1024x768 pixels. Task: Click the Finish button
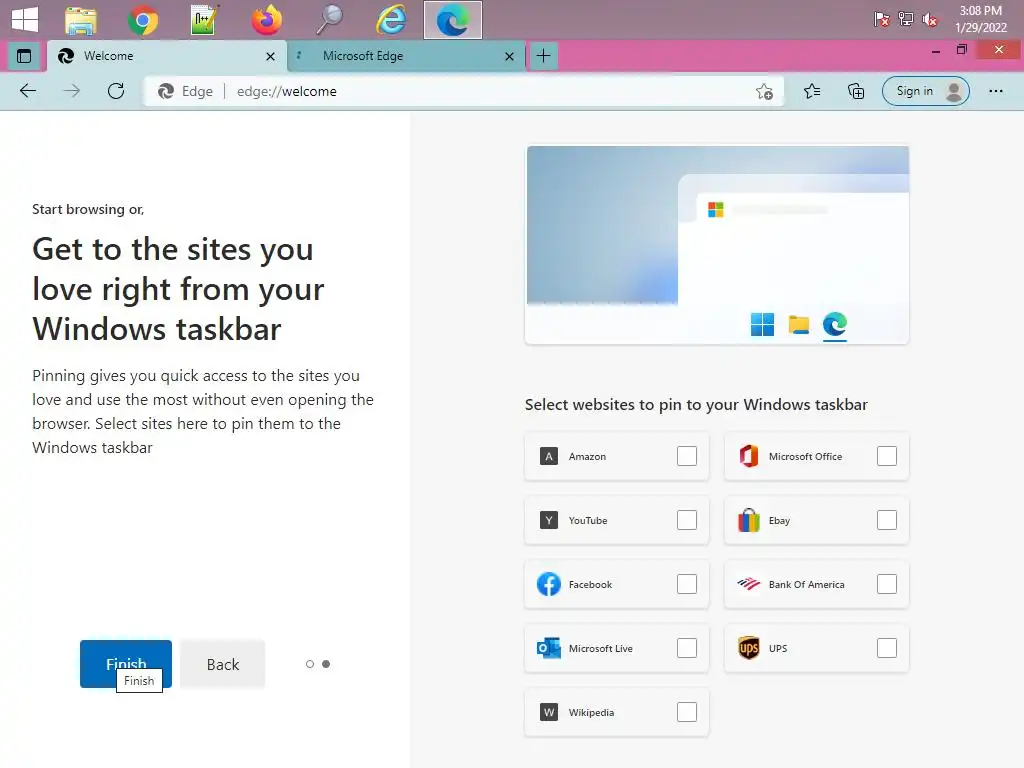(126, 664)
